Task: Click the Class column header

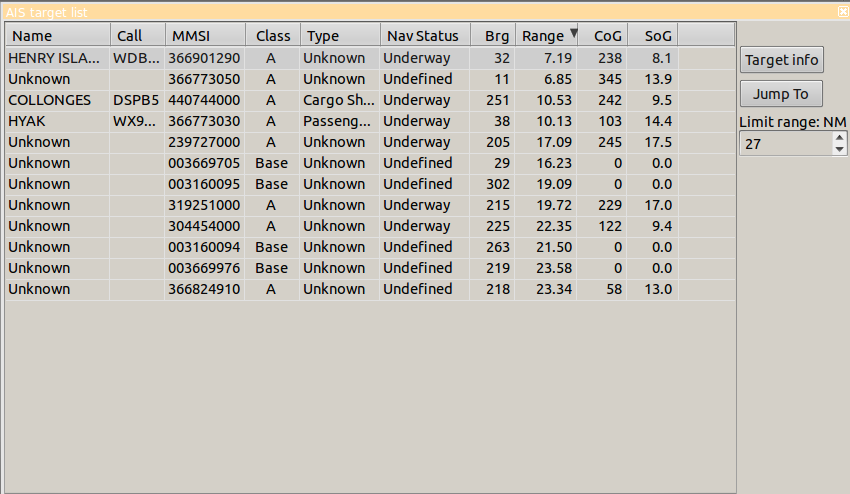Action: (x=272, y=36)
